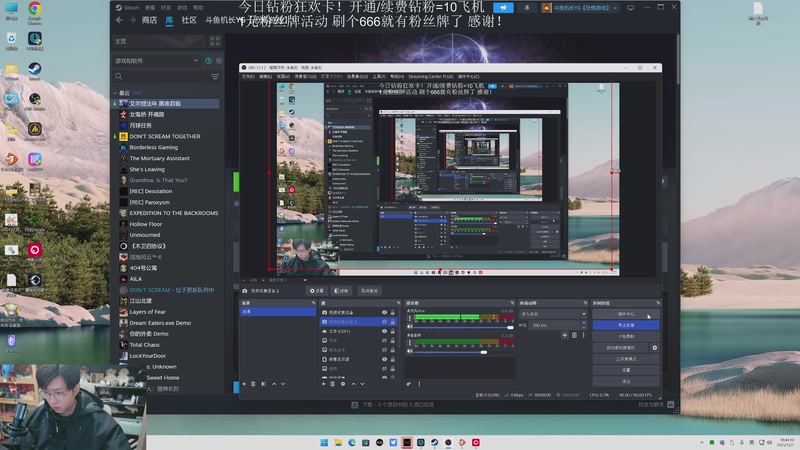The height and width of the screenshot is (450, 800).
Task: Click Steam forward navigation arrow
Action: pos(132,20)
